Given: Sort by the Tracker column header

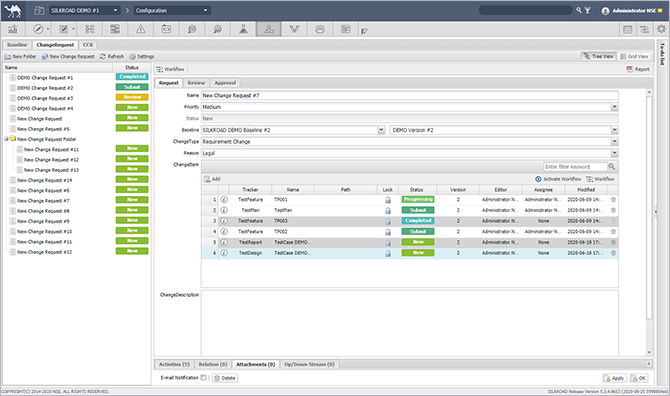Looking at the screenshot, I should [250, 190].
